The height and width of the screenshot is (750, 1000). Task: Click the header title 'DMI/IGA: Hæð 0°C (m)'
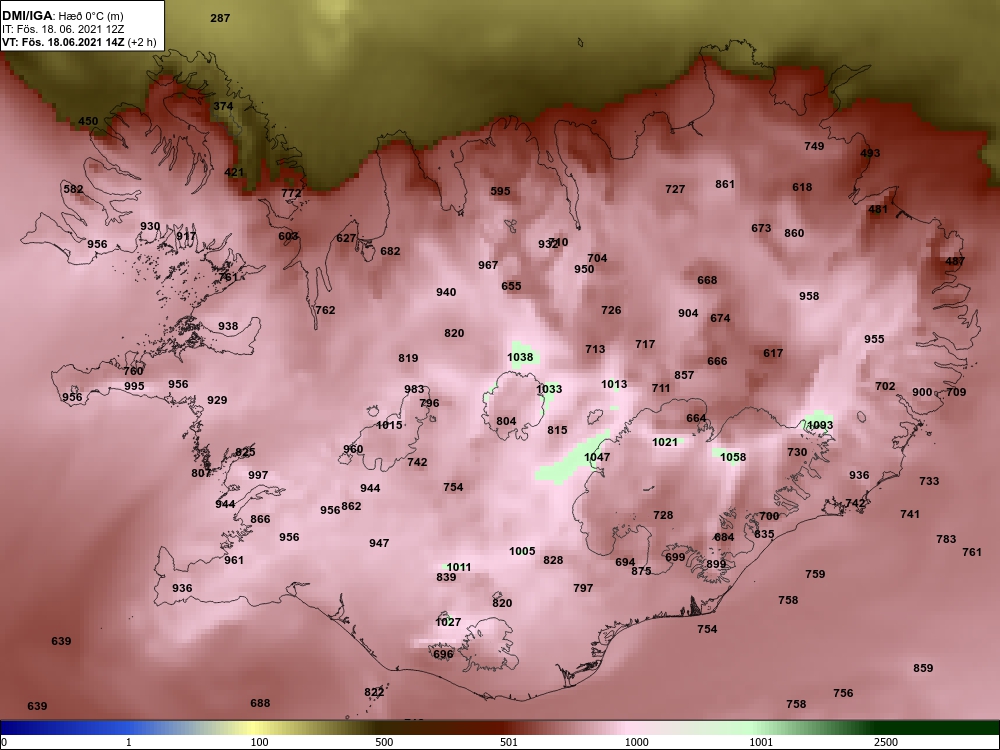coord(63,15)
